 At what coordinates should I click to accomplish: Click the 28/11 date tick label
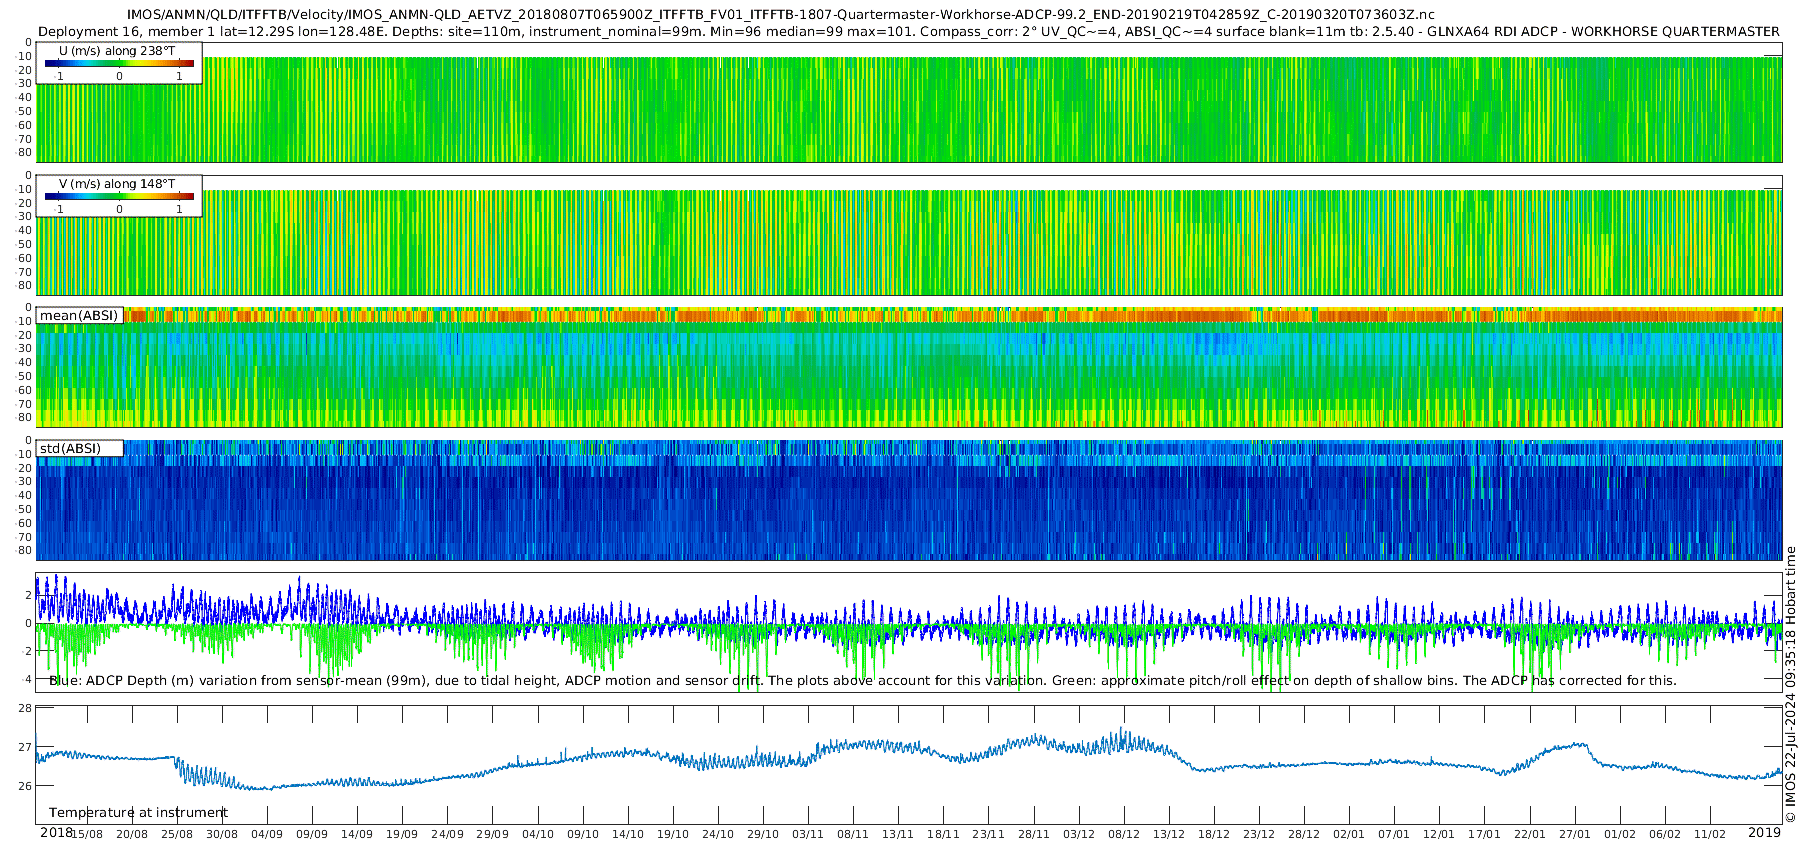[1034, 834]
